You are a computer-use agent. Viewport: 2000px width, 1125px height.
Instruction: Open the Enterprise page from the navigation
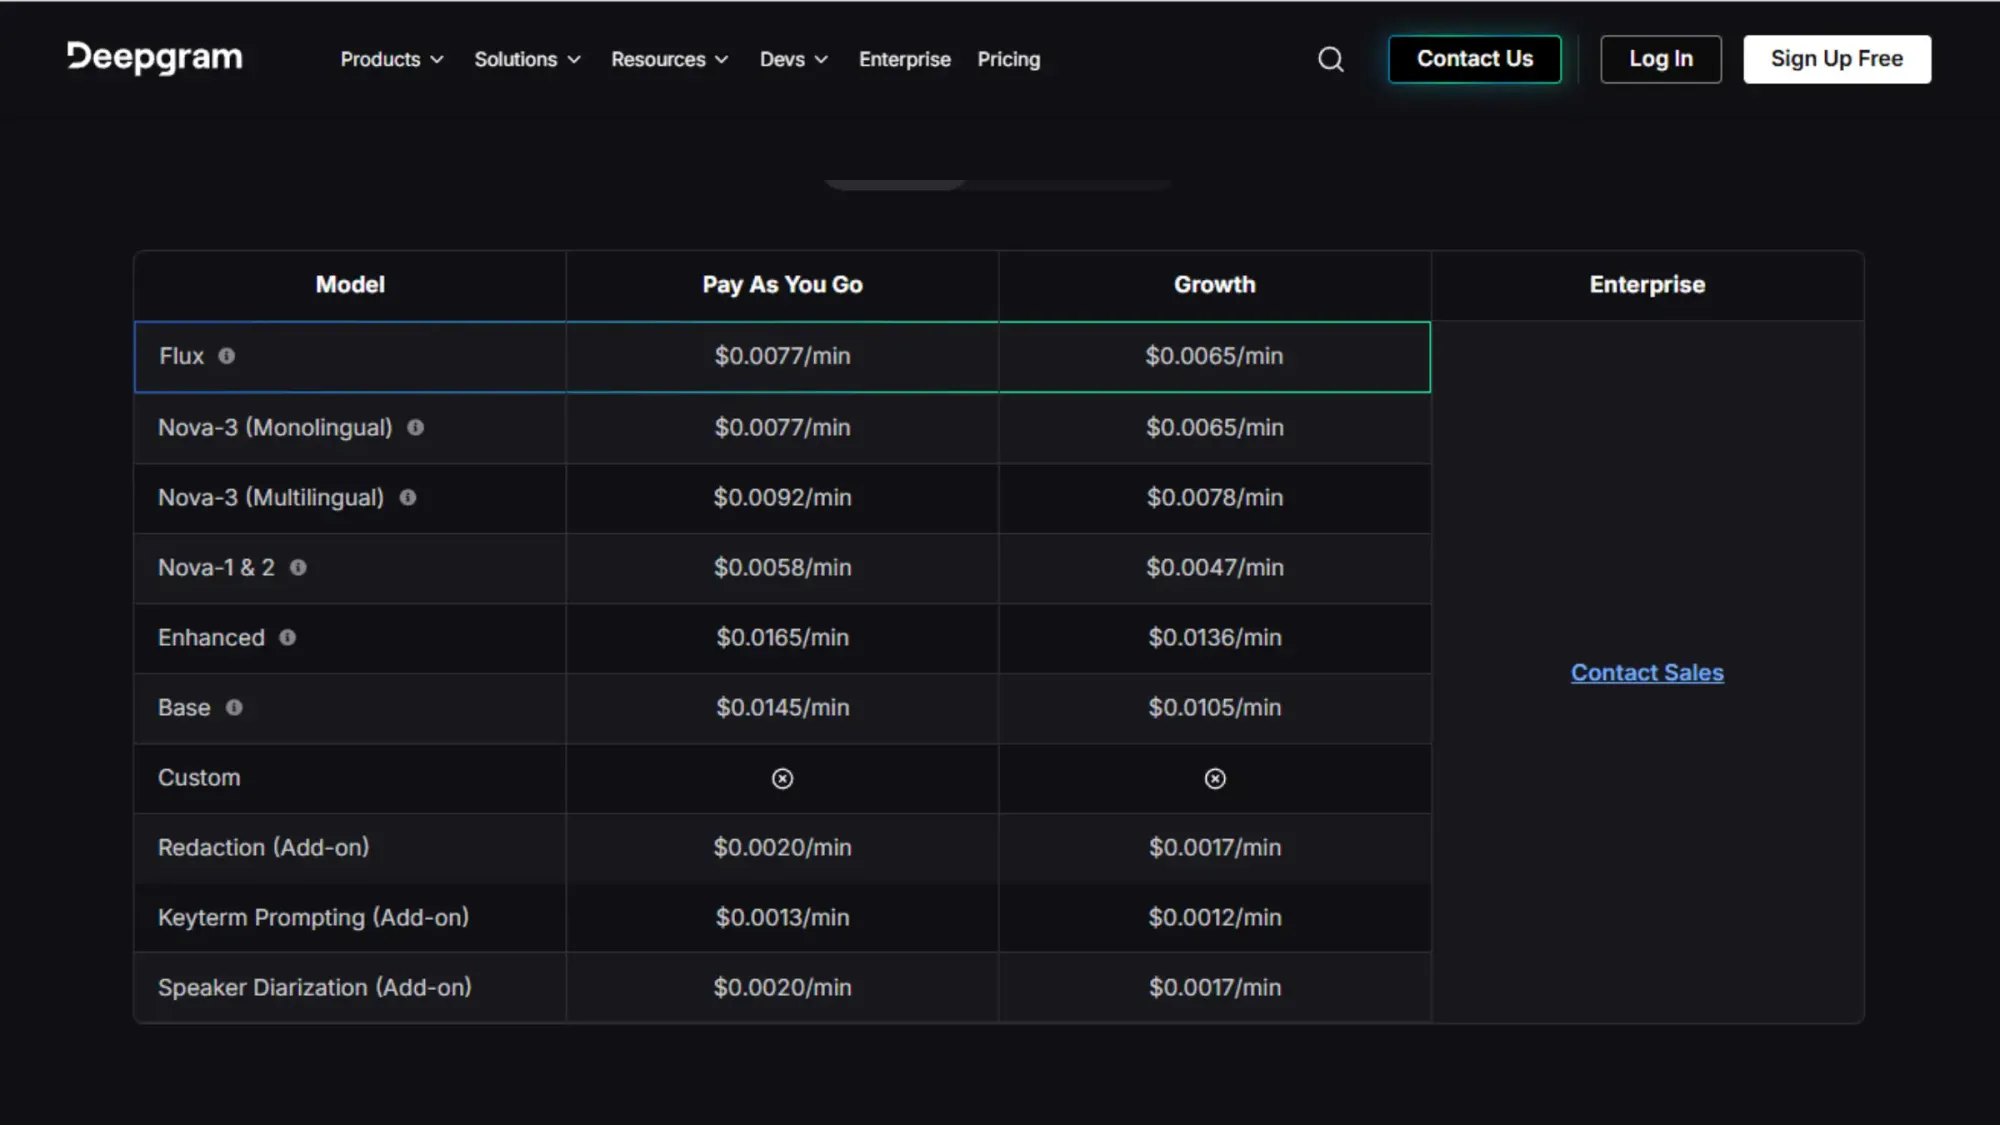point(904,59)
